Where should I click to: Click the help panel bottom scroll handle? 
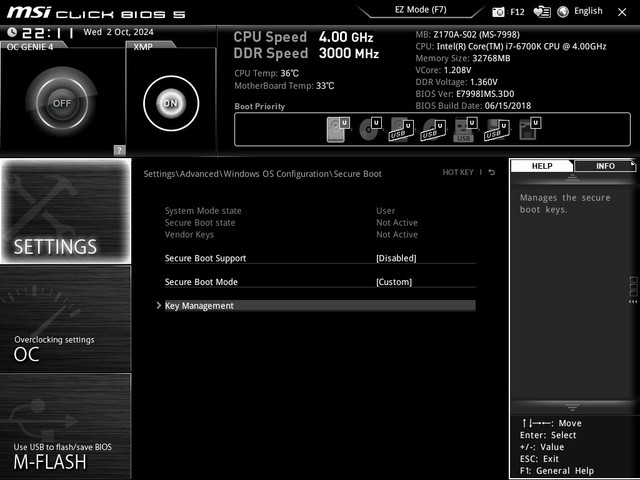pos(572,407)
